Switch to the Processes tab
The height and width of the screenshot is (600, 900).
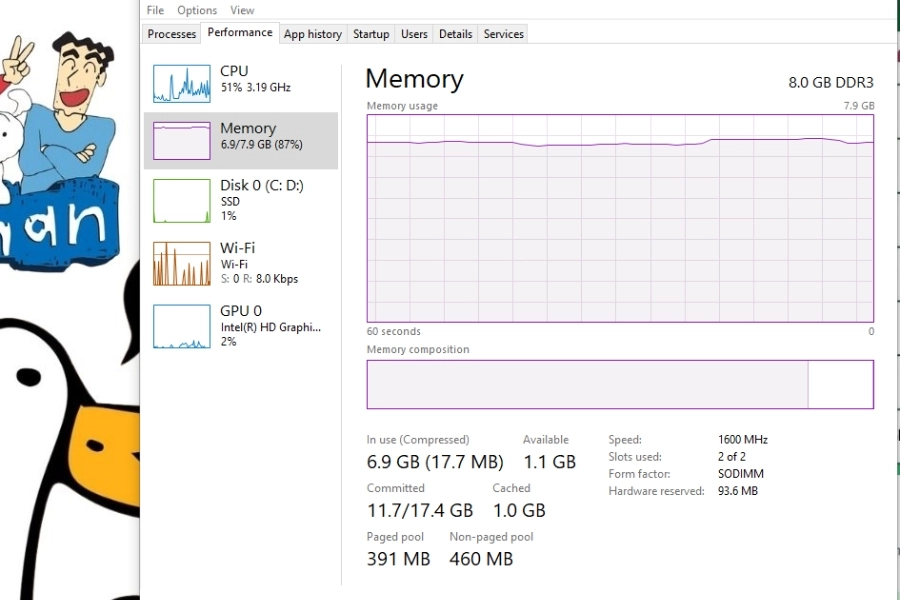172,34
